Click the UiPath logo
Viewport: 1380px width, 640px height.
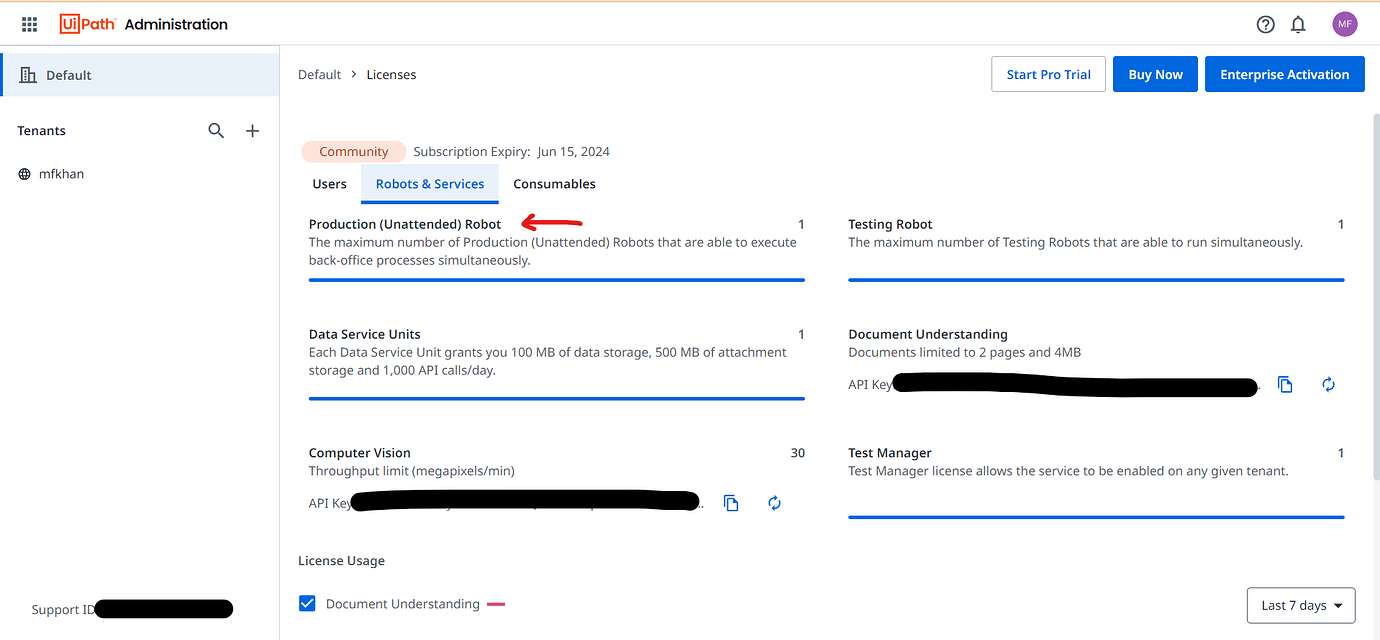[x=87, y=23]
